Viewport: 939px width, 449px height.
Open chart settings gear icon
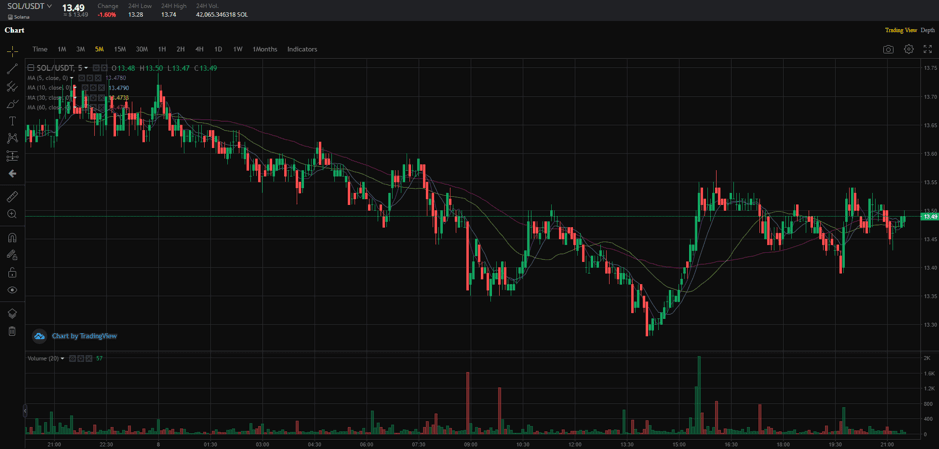point(908,49)
